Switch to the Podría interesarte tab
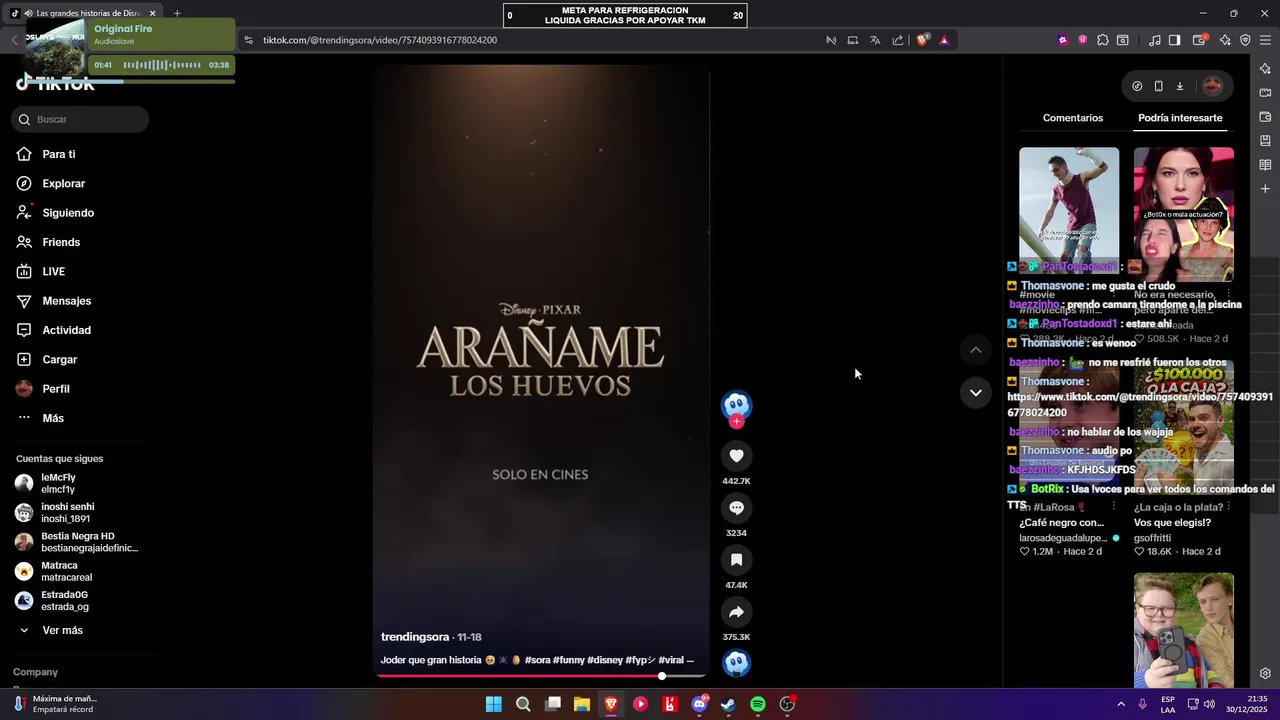 tap(1180, 118)
